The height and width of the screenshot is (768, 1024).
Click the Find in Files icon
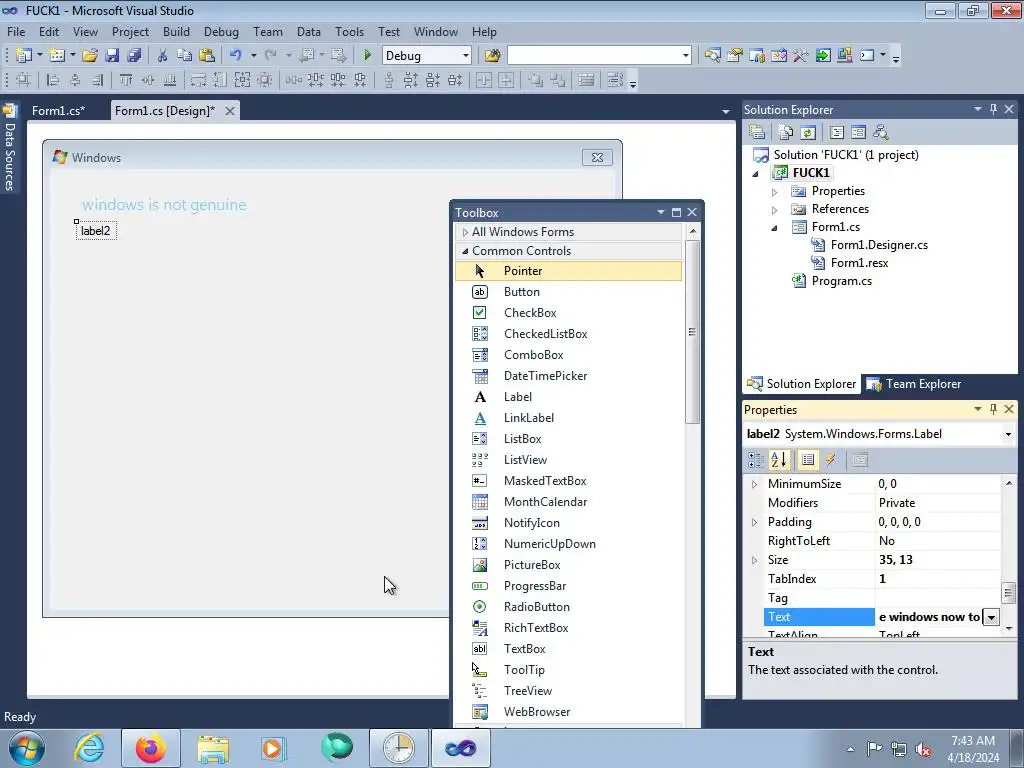coord(492,56)
